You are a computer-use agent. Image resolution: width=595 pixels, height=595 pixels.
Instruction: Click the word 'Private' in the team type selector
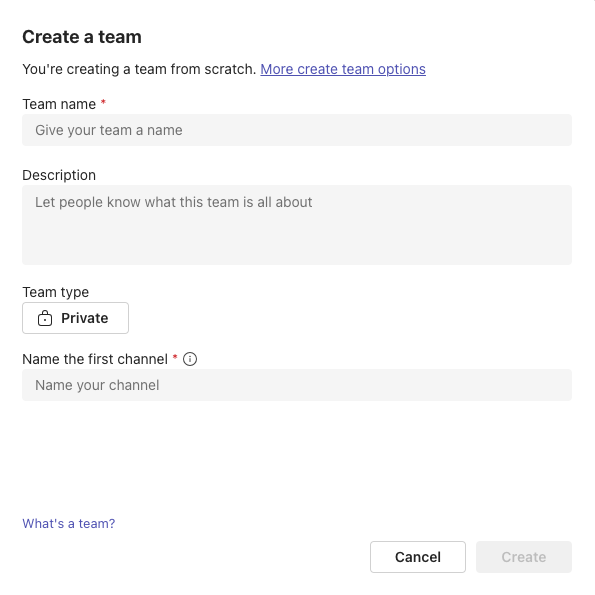click(85, 318)
